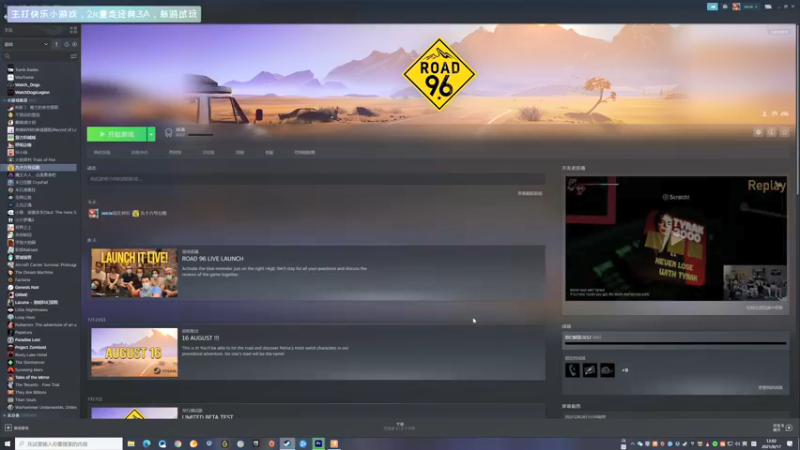Select the highlighted 九十六号公路 entry
800x450 pixels.
tap(41, 167)
